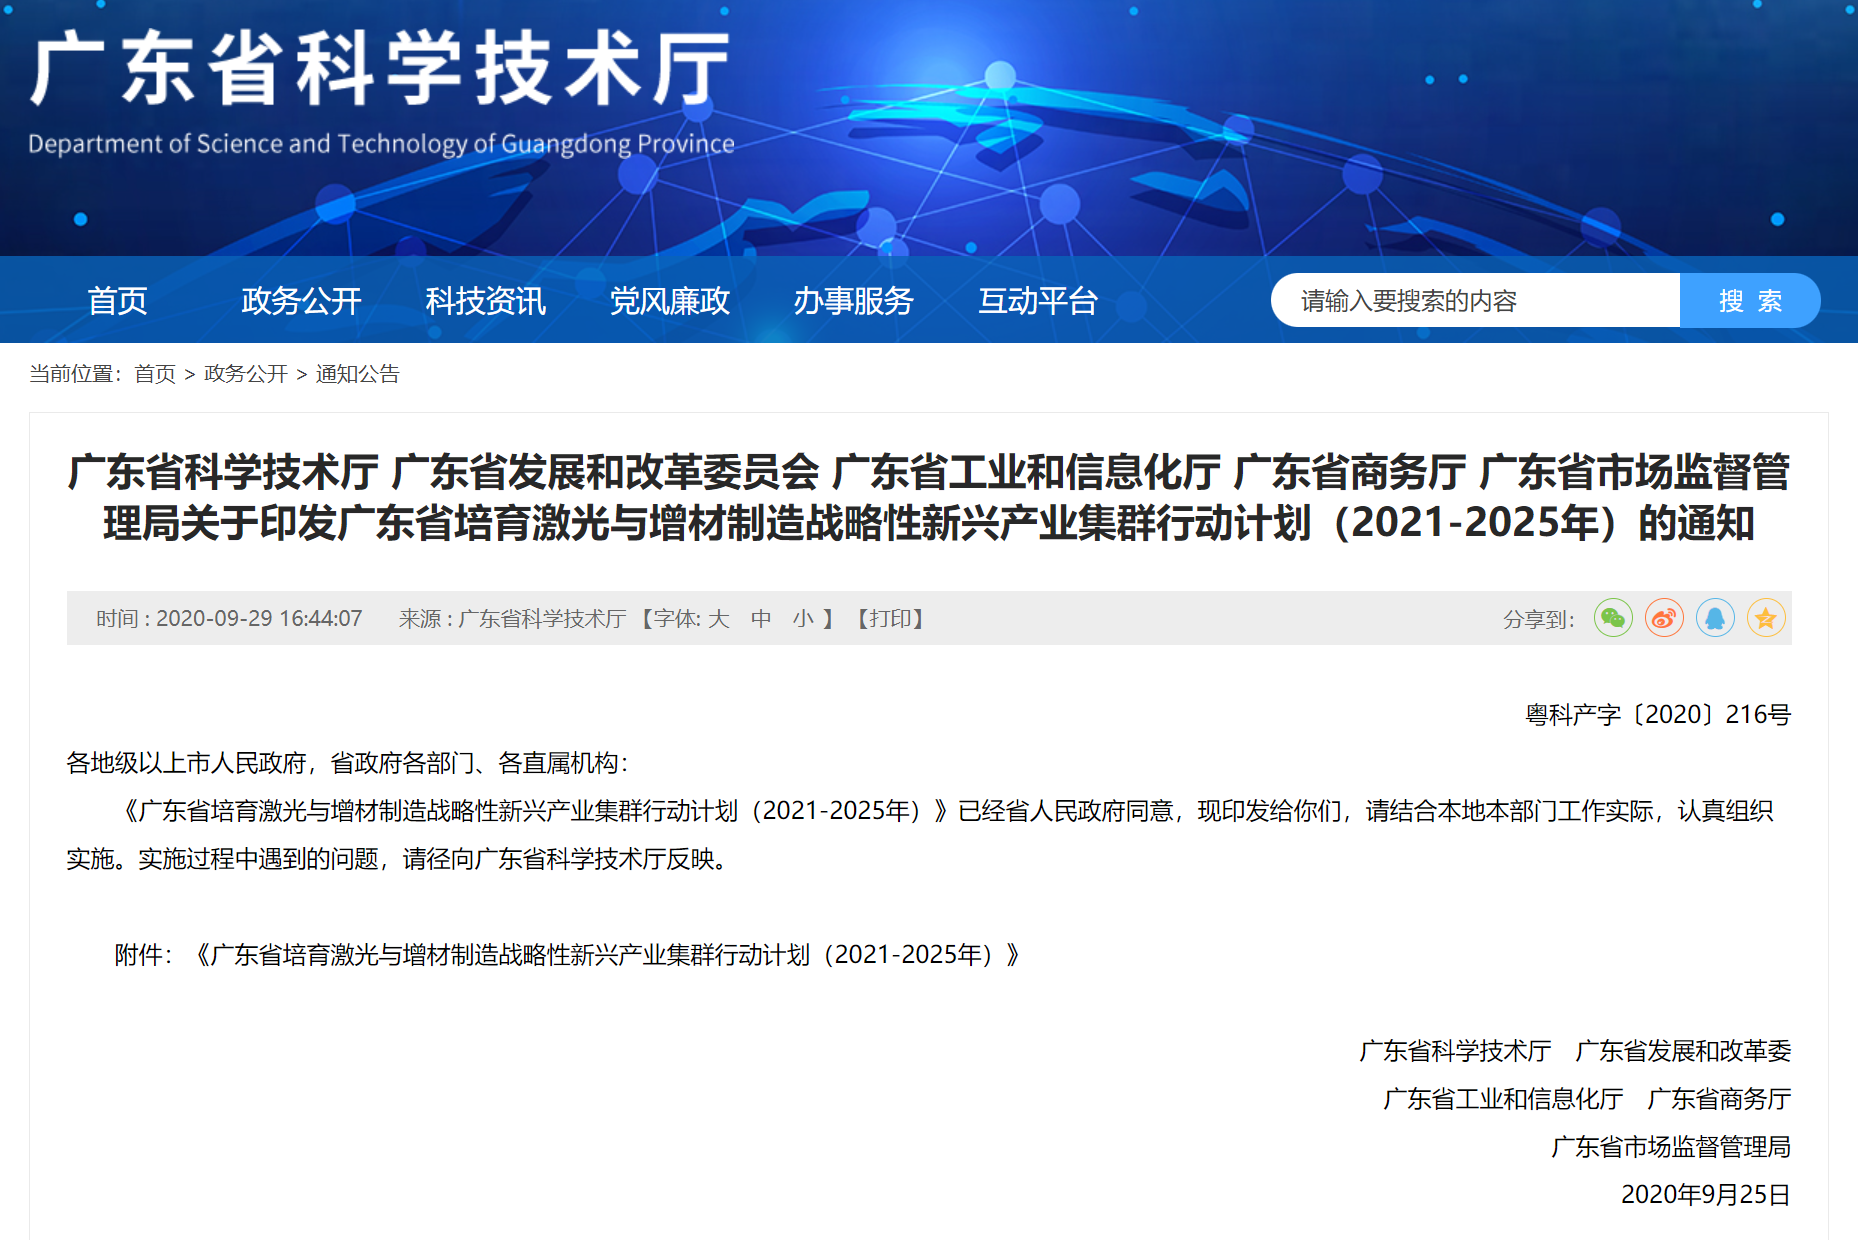Click signature 广东省商务厅

pos(1719,1099)
